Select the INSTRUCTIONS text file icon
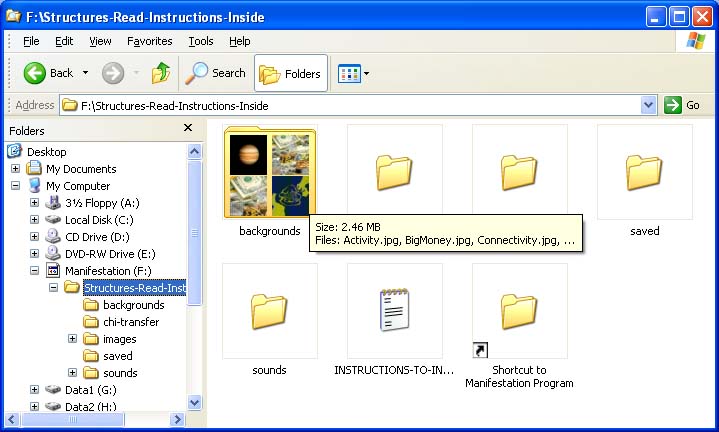Image resolution: width=719 pixels, height=432 pixels. click(394, 311)
